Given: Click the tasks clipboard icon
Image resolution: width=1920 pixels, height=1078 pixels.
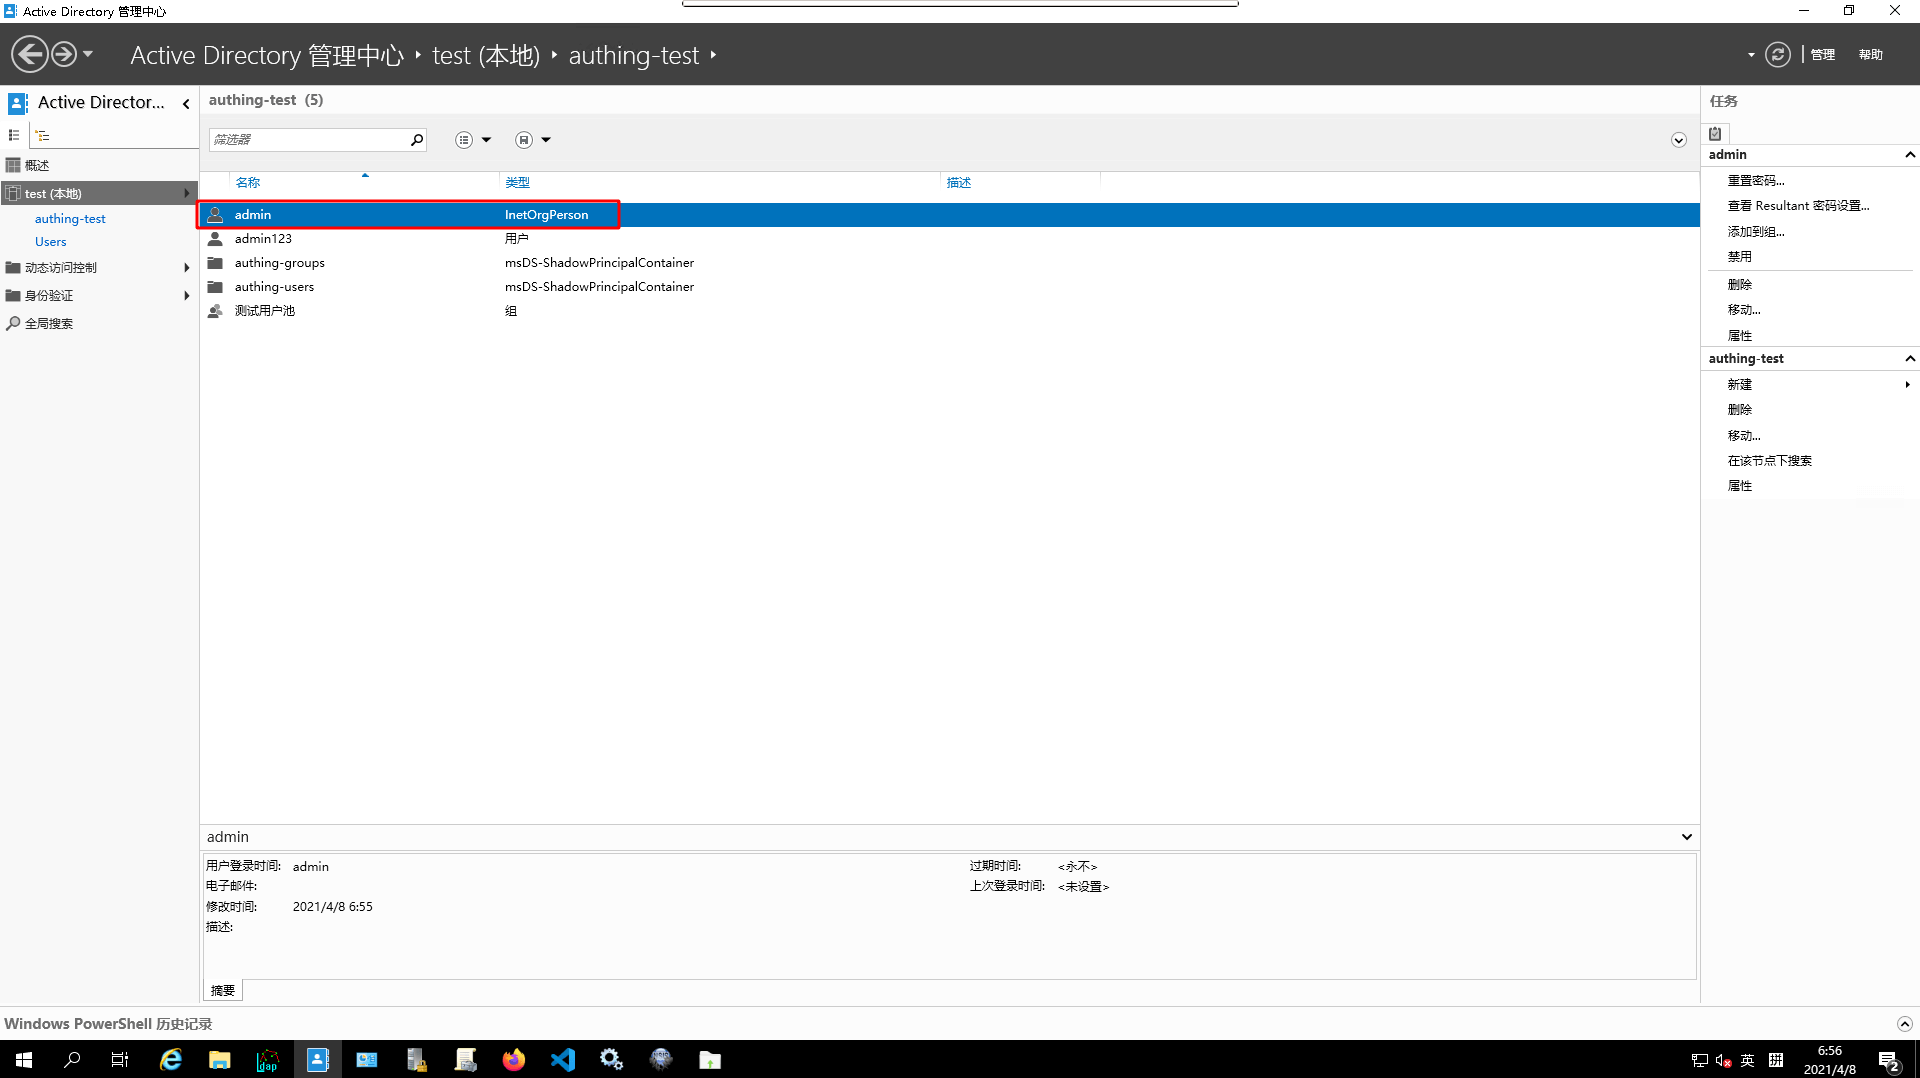Looking at the screenshot, I should pos(1715,133).
